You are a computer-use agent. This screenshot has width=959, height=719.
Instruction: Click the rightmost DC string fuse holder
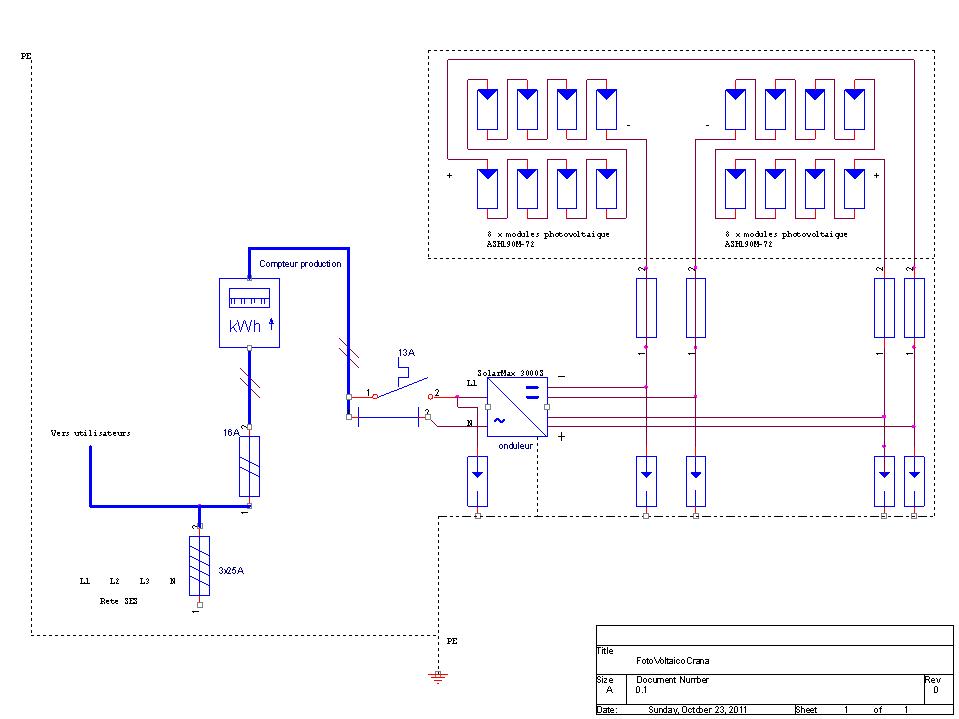pyautogui.click(x=914, y=308)
